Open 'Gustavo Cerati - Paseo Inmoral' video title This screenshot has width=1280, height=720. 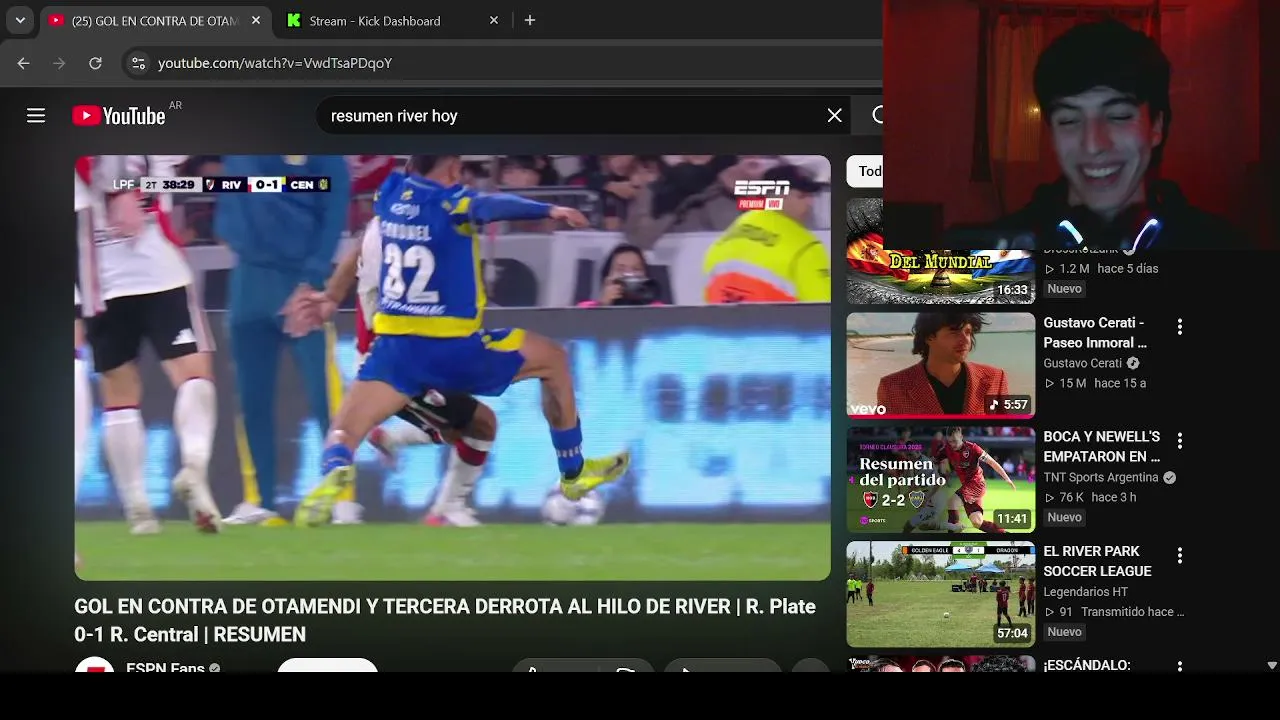click(x=1095, y=333)
